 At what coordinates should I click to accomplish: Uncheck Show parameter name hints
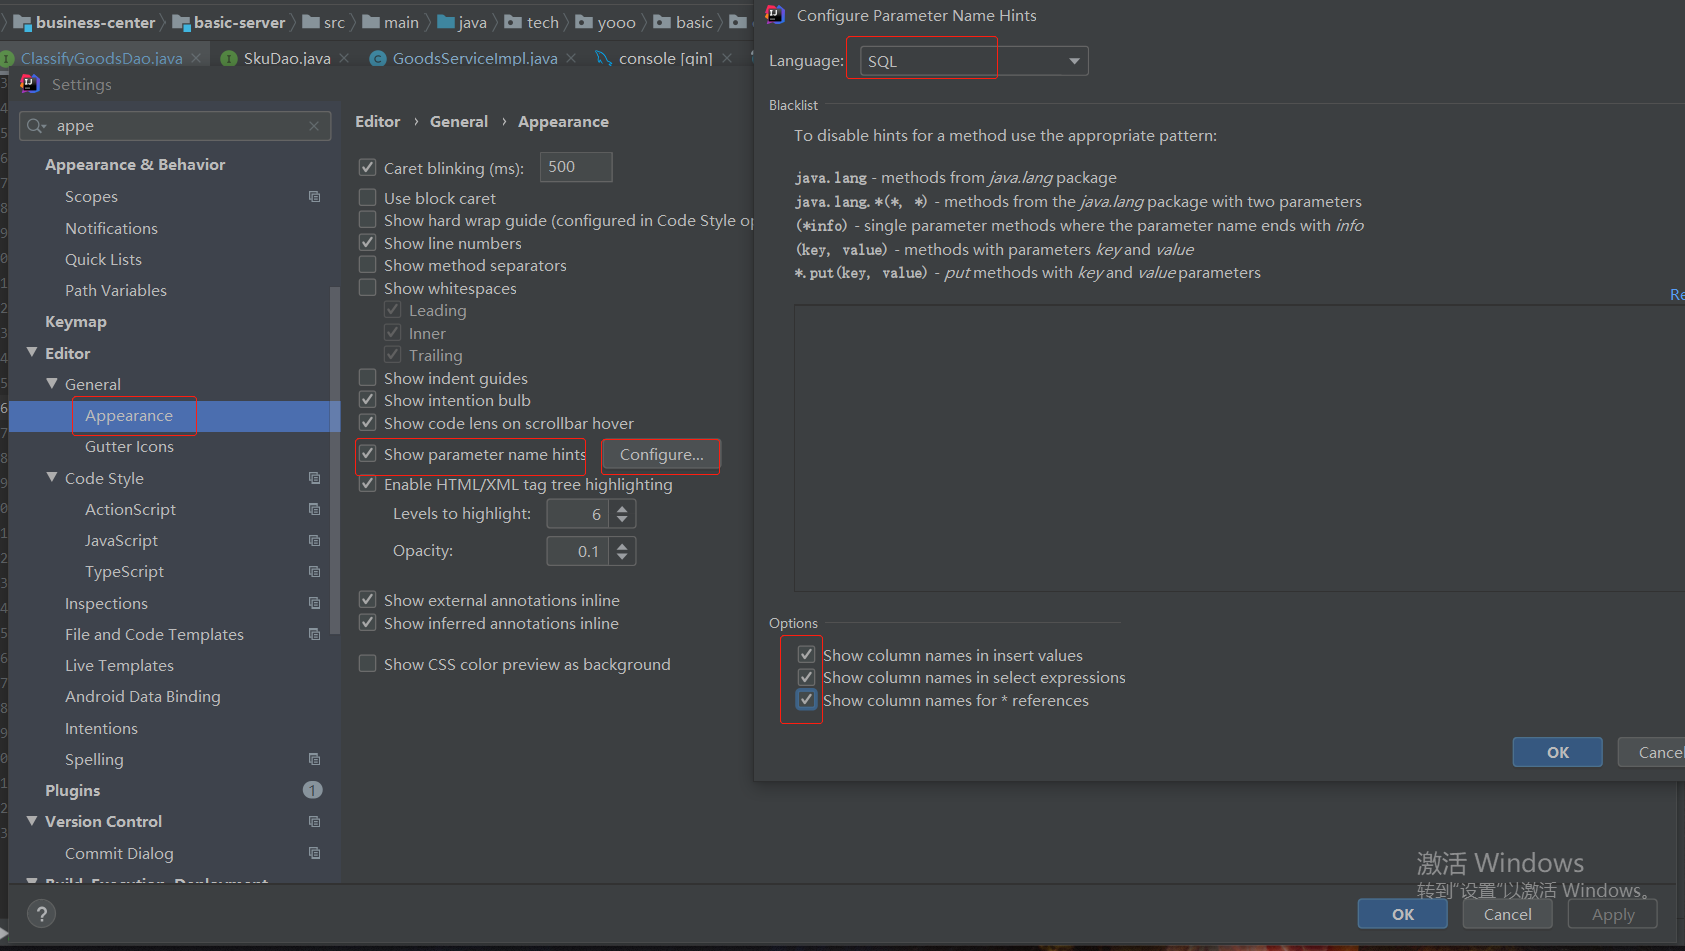pyautogui.click(x=367, y=454)
